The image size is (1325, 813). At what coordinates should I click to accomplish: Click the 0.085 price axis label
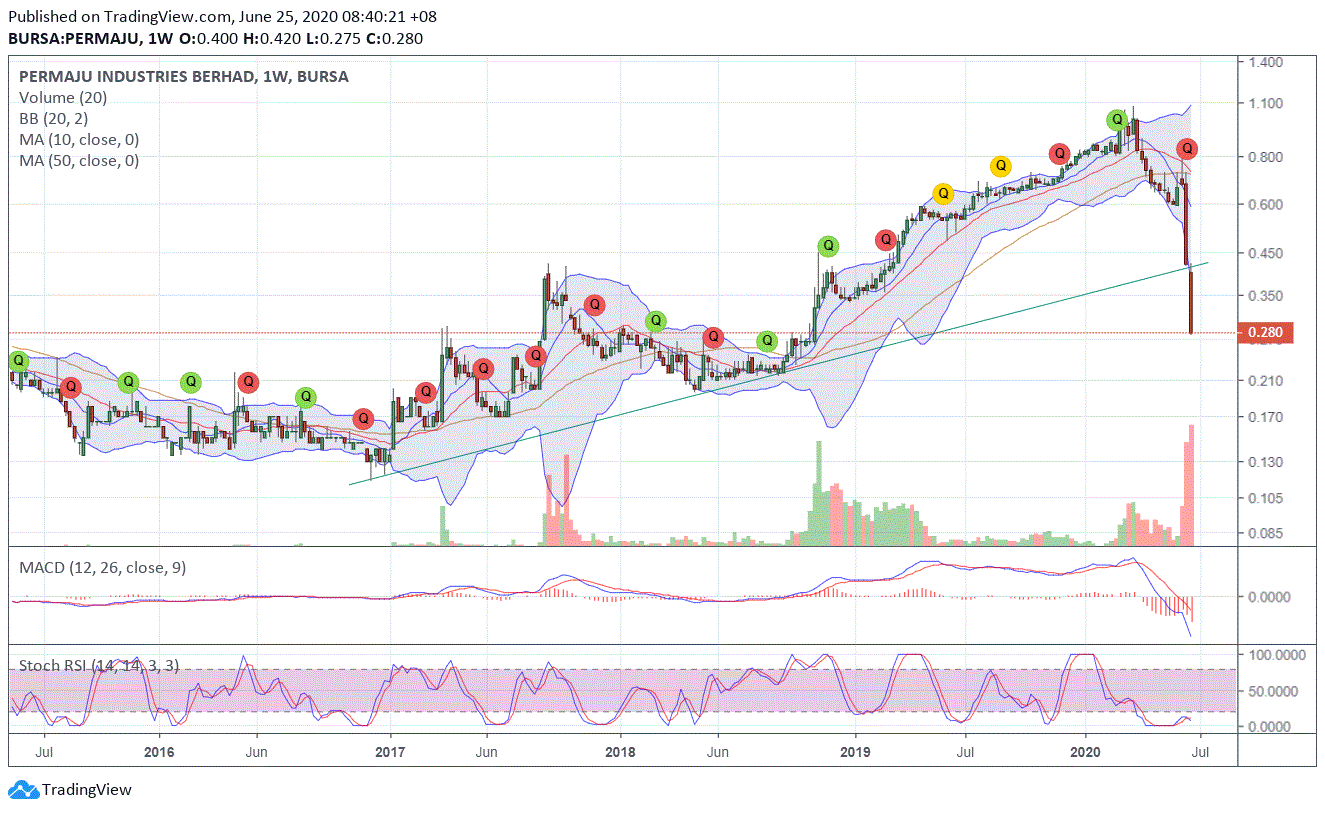click(x=1265, y=533)
